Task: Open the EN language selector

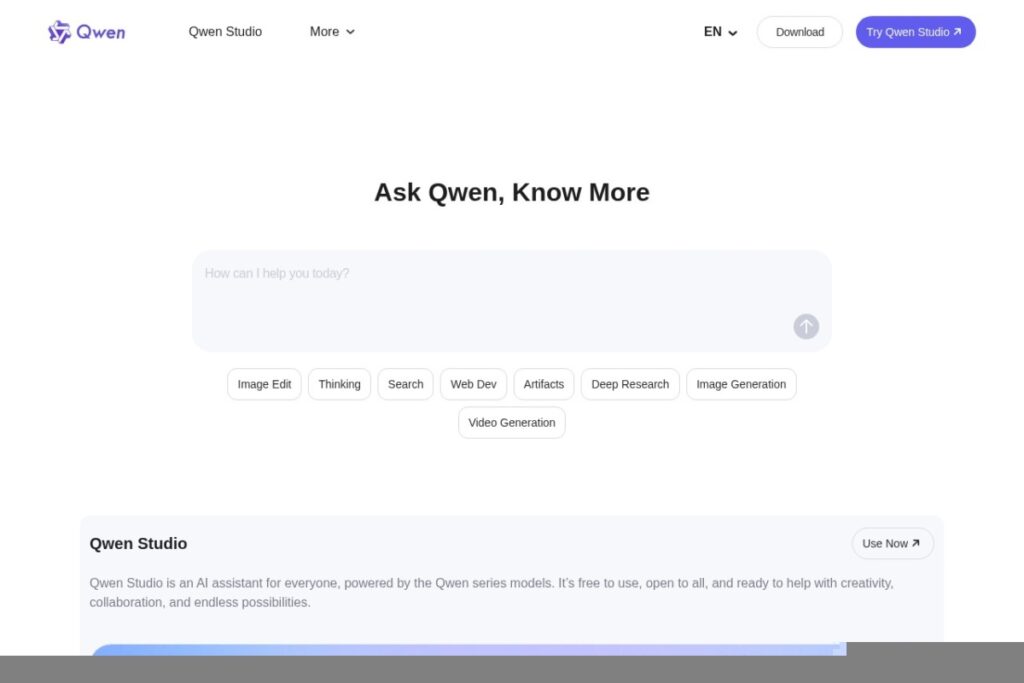Action: coord(720,32)
